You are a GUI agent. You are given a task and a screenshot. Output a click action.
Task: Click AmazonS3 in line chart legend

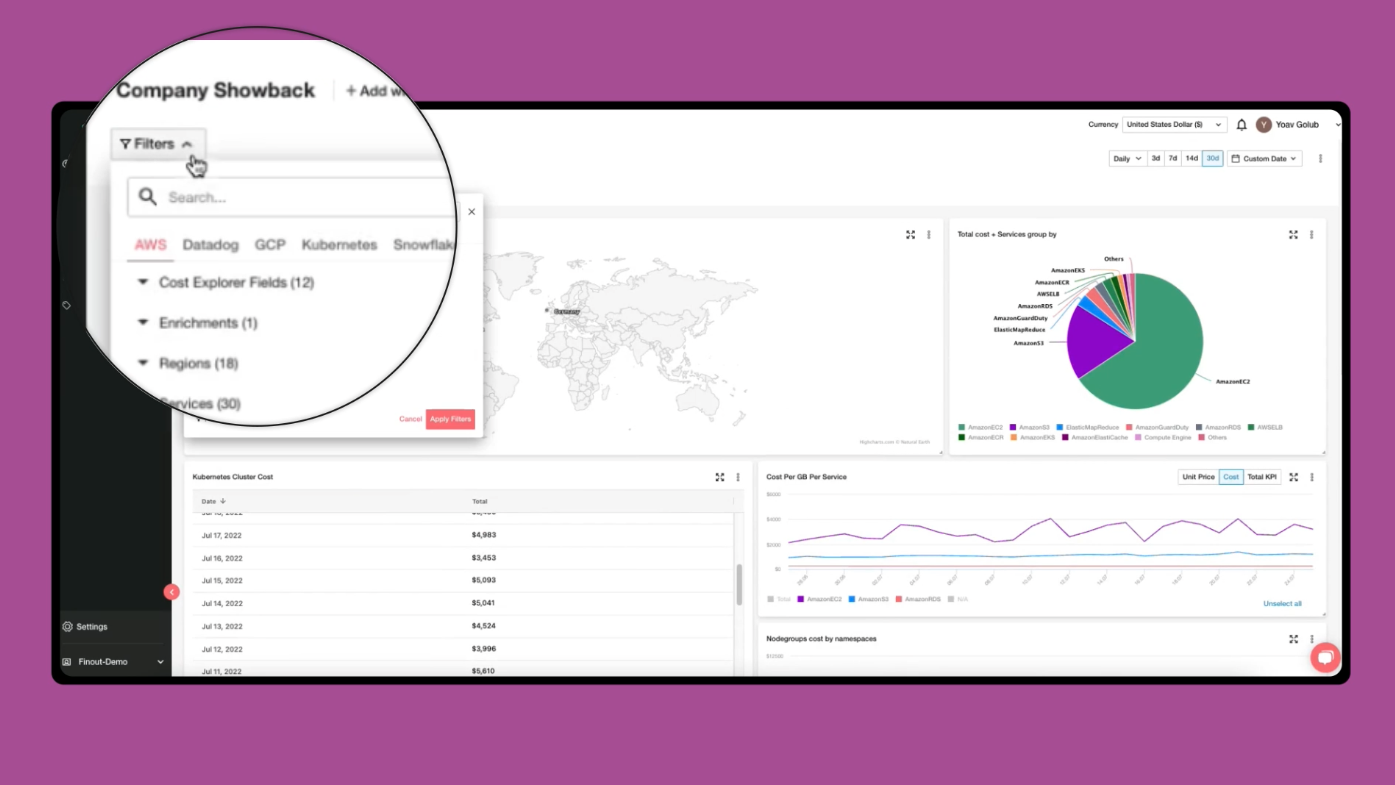pos(868,599)
